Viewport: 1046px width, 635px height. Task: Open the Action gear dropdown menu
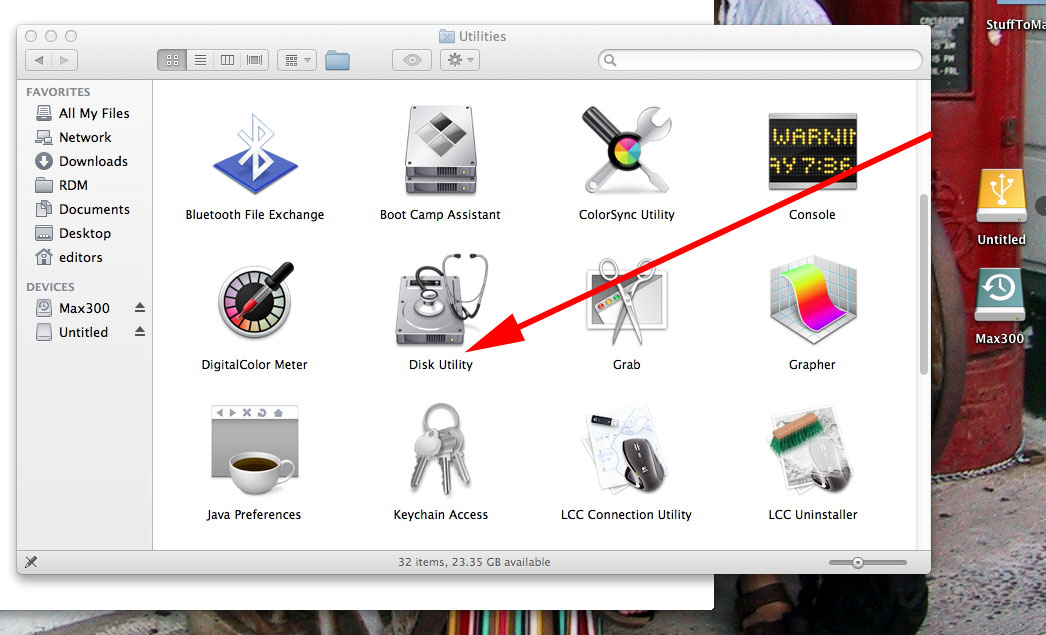460,60
